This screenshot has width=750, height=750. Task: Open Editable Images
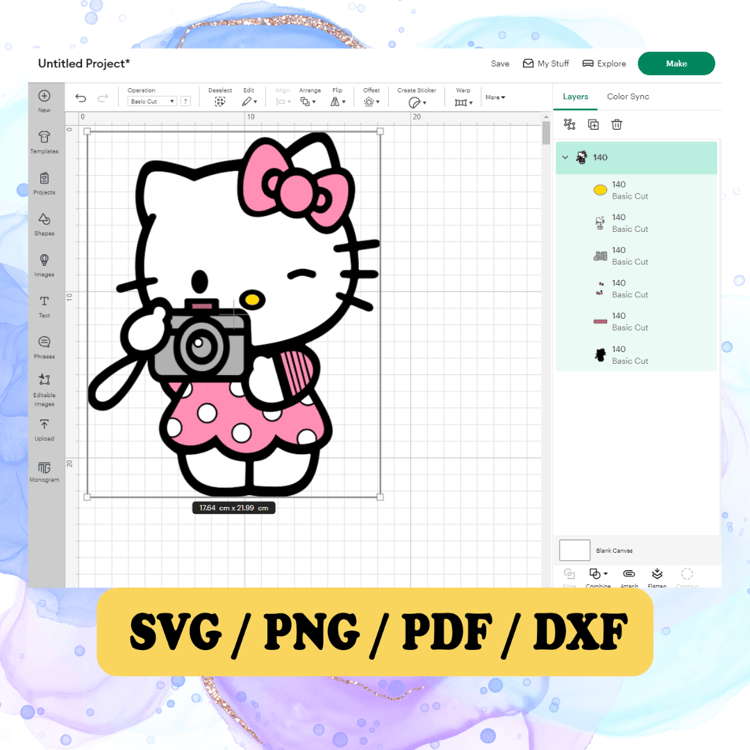coord(44,380)
